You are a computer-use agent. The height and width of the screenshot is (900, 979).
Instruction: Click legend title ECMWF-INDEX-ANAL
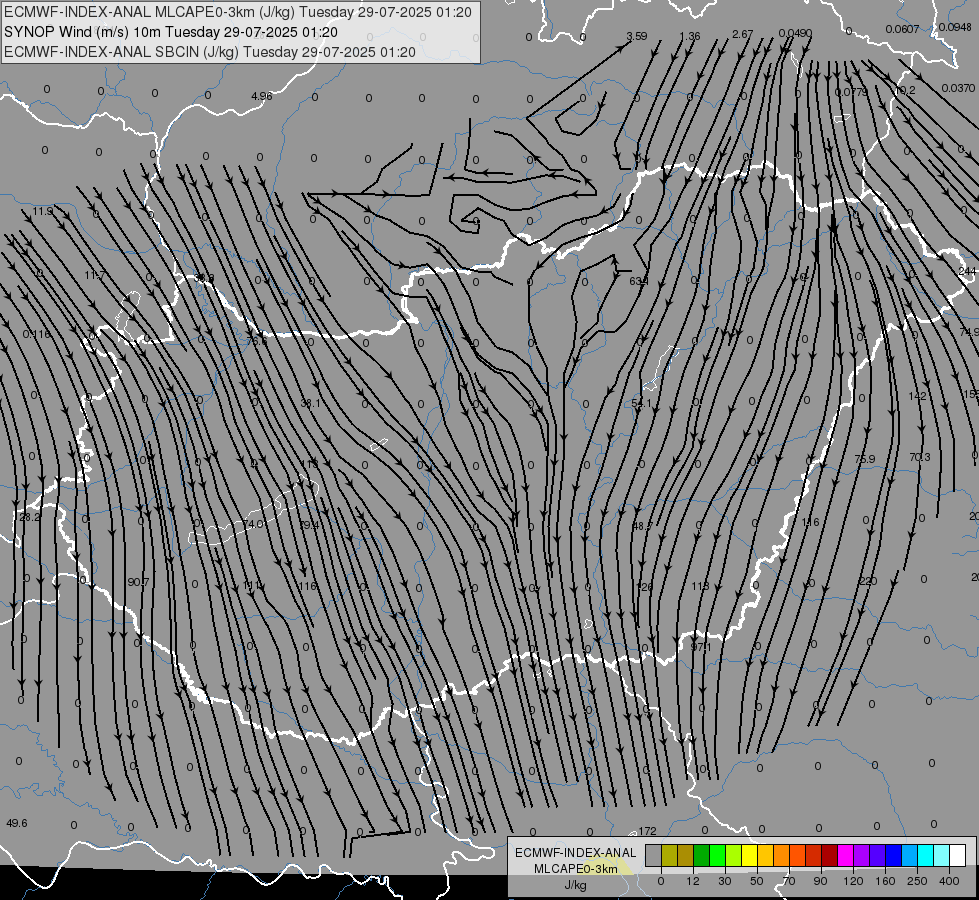point(576,853)
